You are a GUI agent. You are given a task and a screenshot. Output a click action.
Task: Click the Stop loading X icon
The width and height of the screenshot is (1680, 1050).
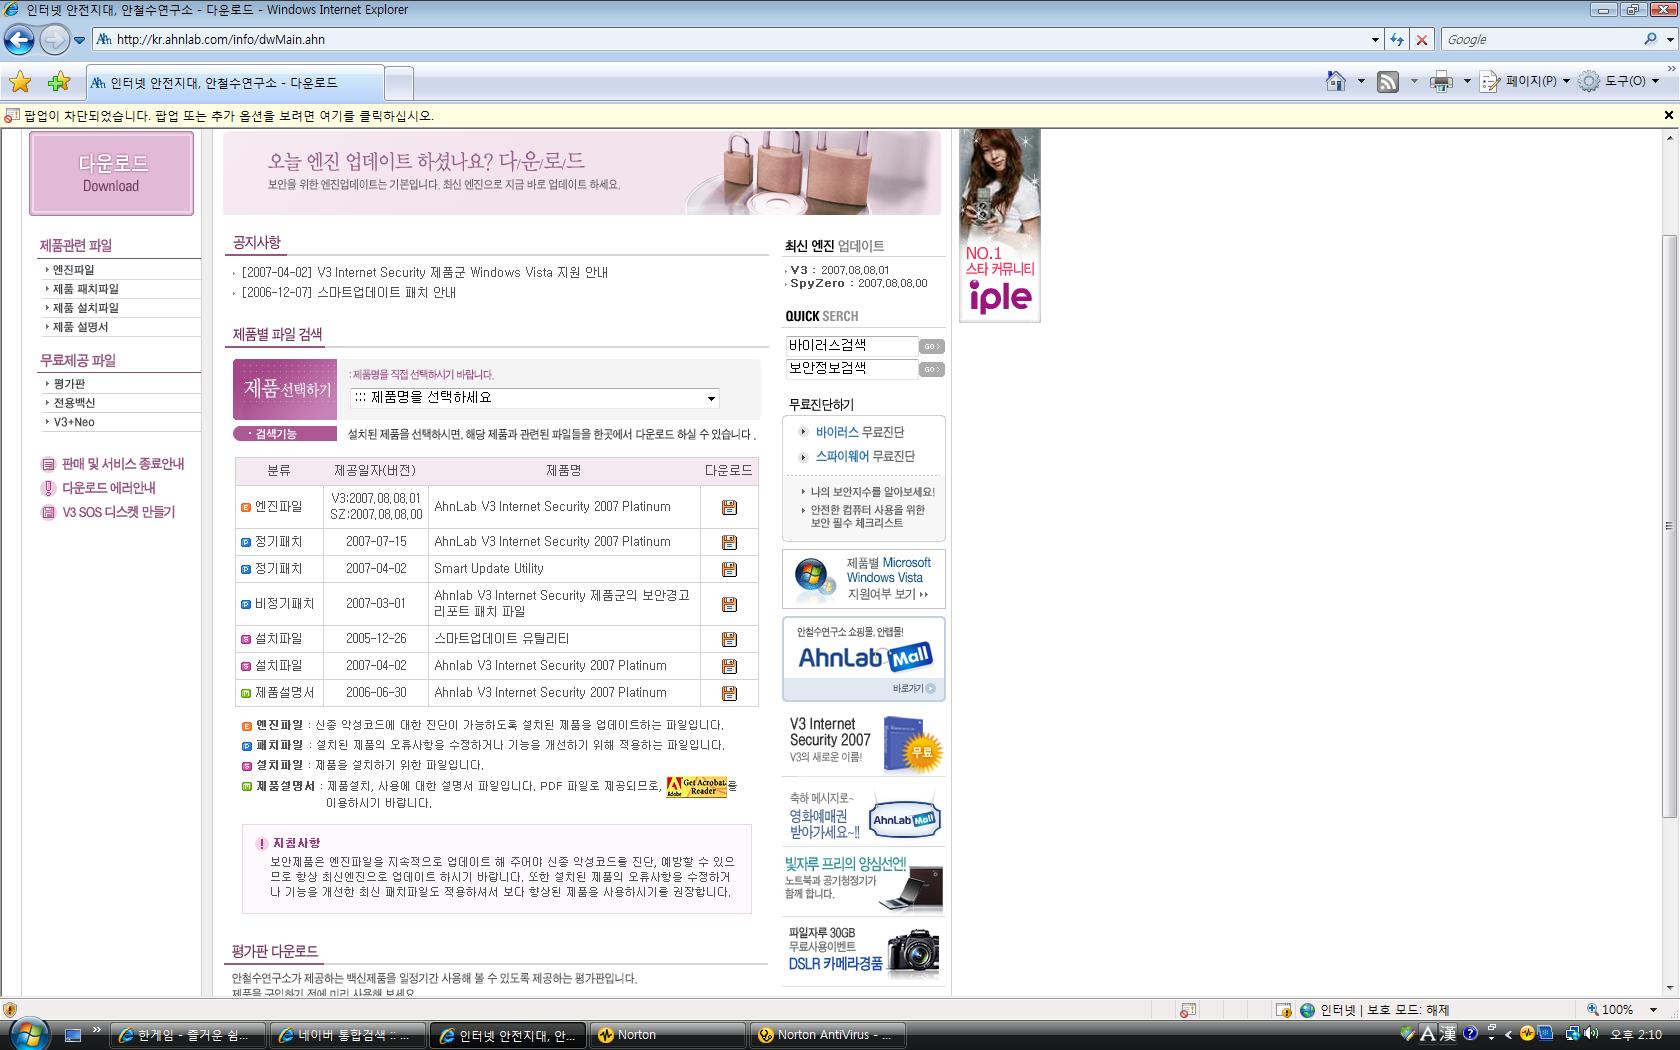coord(1421,40)
